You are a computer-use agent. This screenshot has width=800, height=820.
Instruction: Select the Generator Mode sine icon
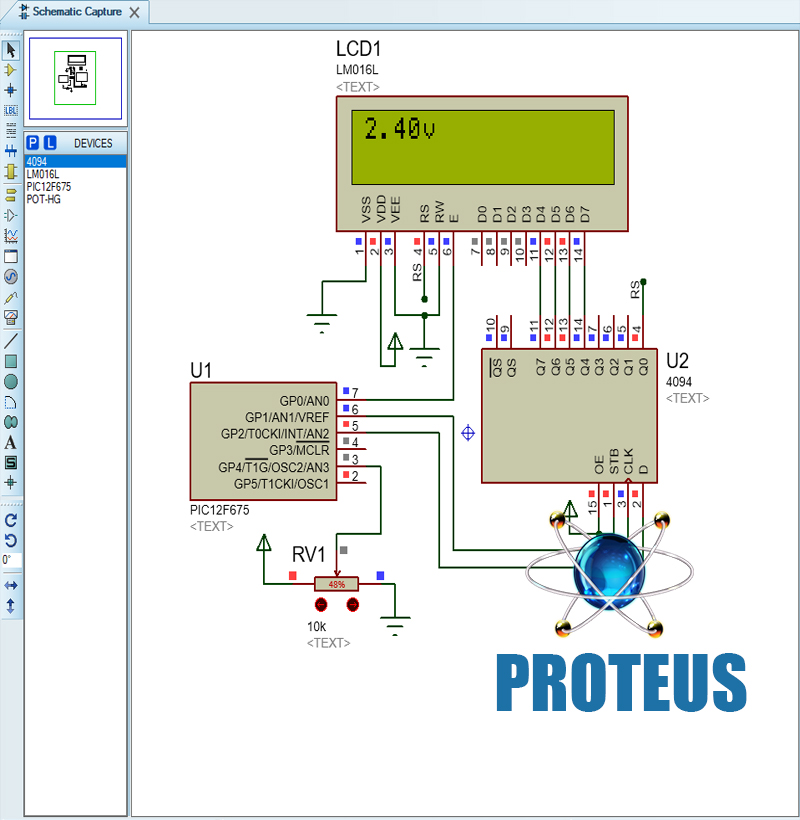(x=11, y=277)
